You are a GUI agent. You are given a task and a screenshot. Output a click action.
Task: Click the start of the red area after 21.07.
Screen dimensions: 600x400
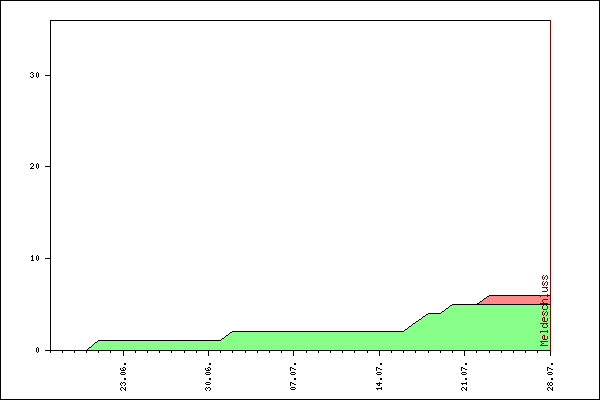point(482,300)
